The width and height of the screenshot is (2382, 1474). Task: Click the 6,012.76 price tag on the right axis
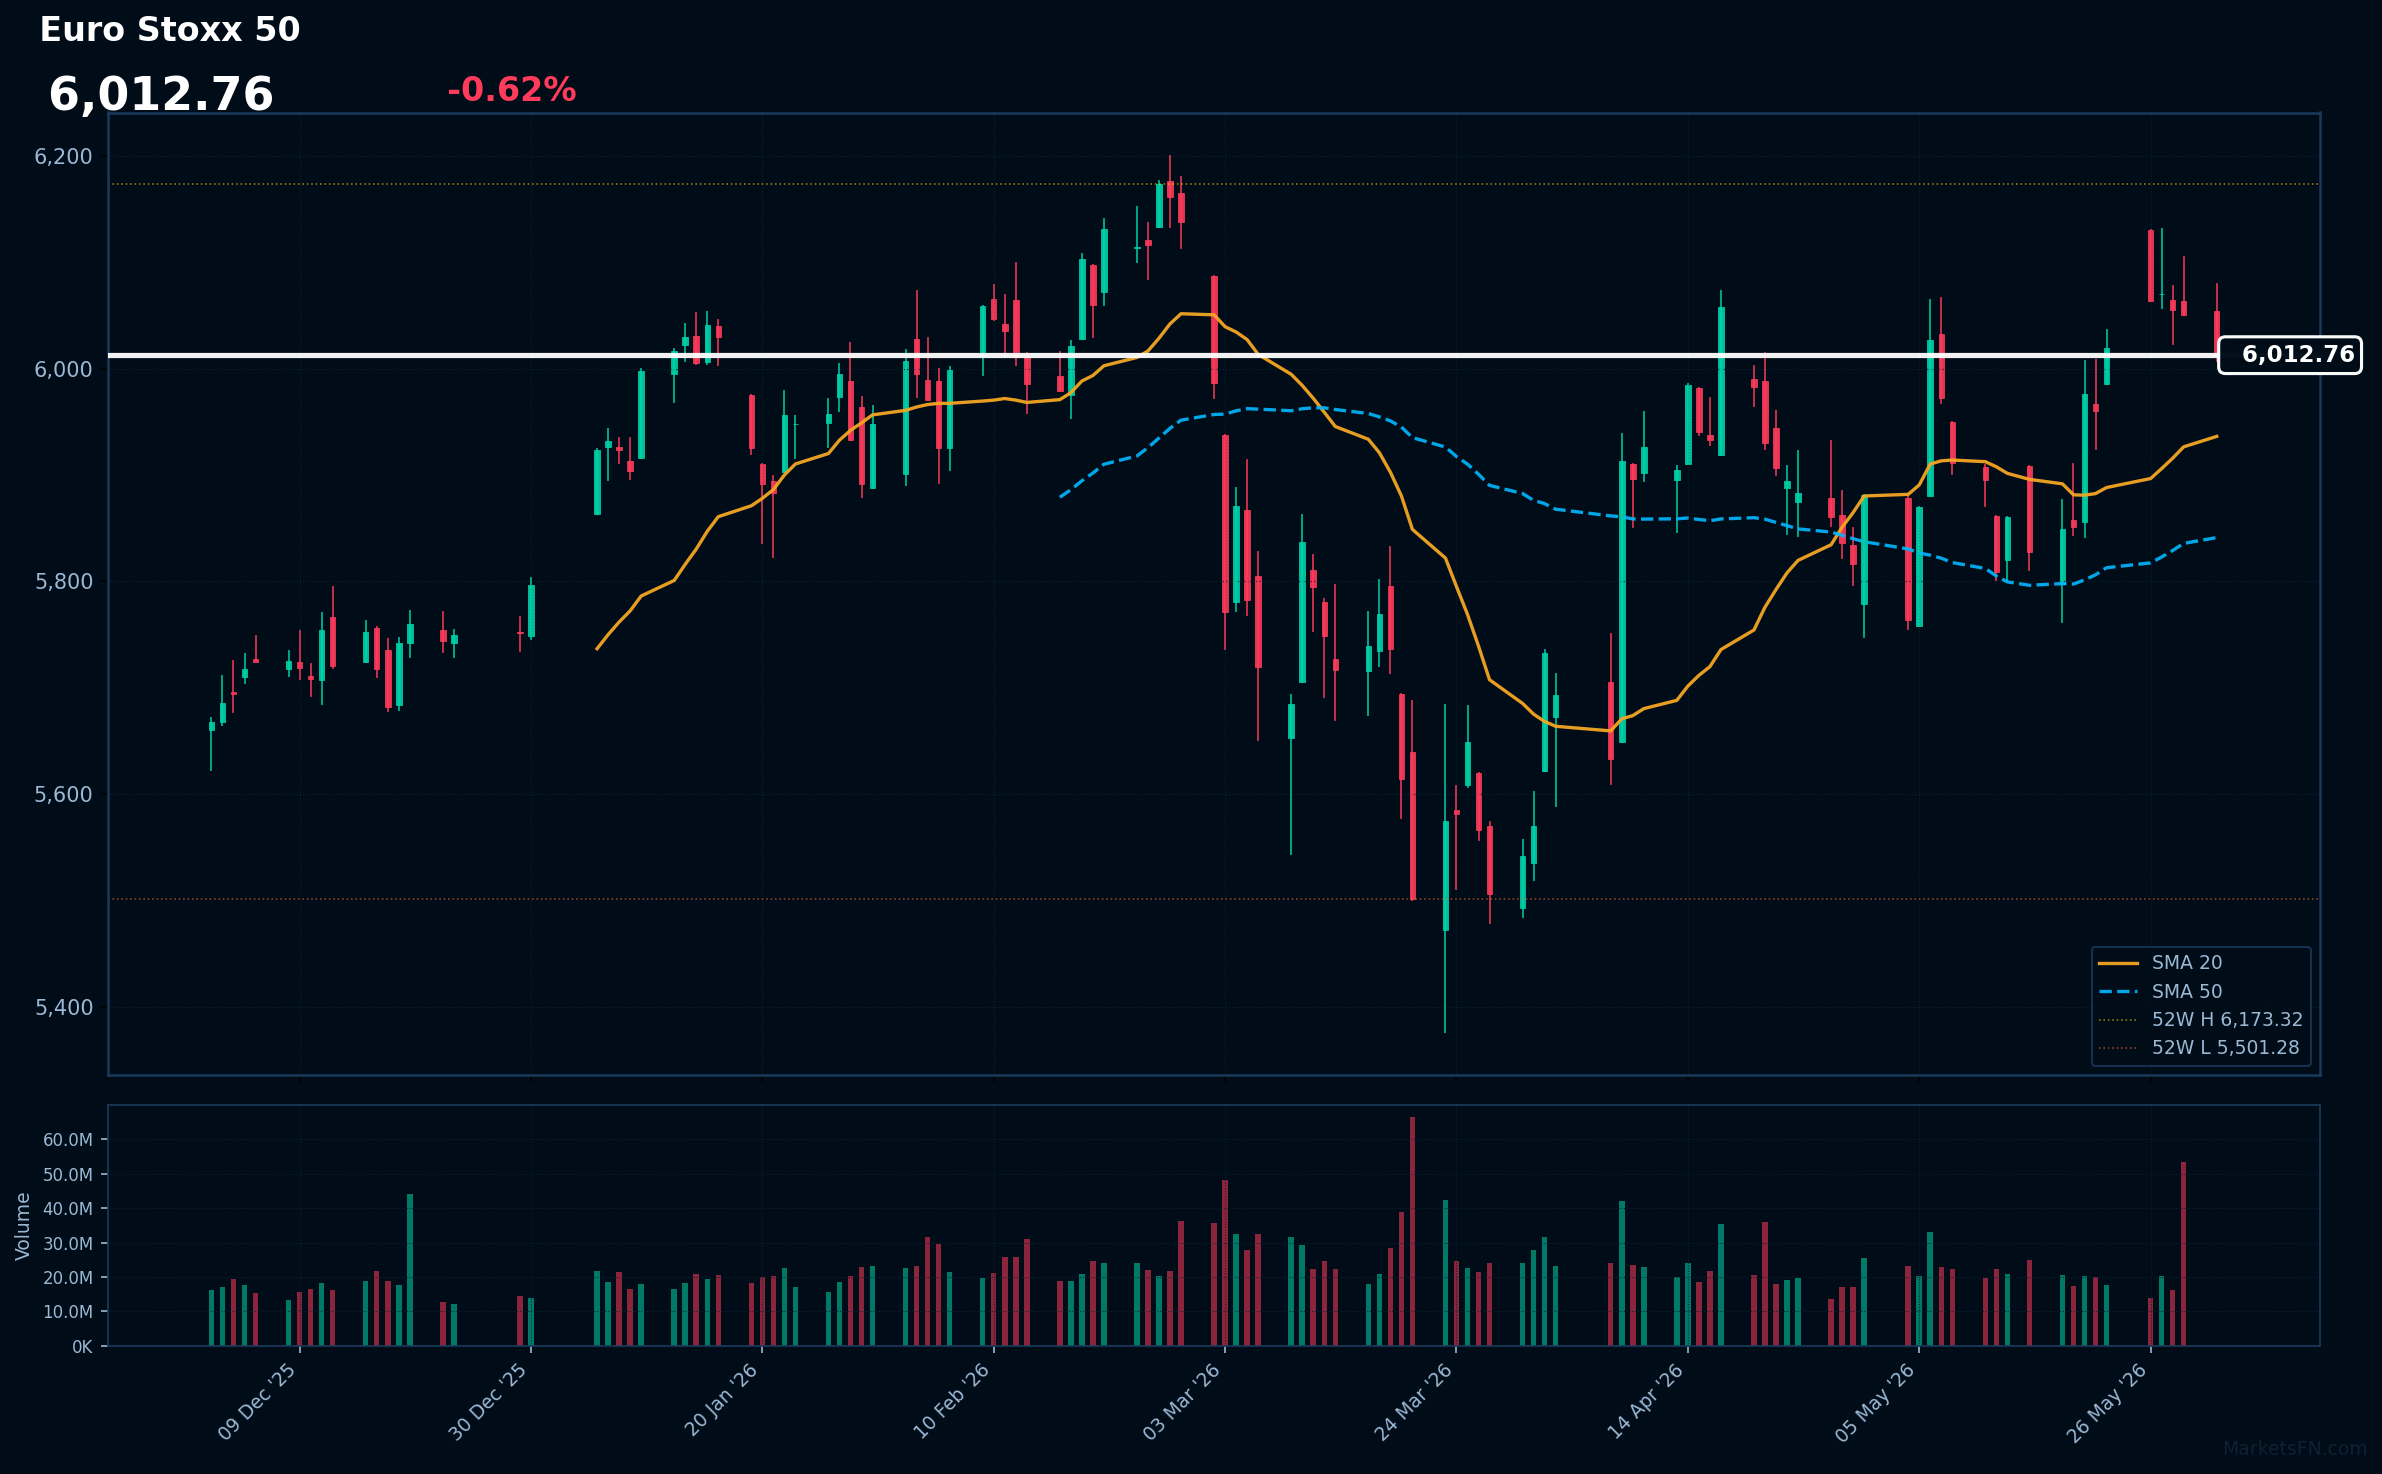[2290, 355]
